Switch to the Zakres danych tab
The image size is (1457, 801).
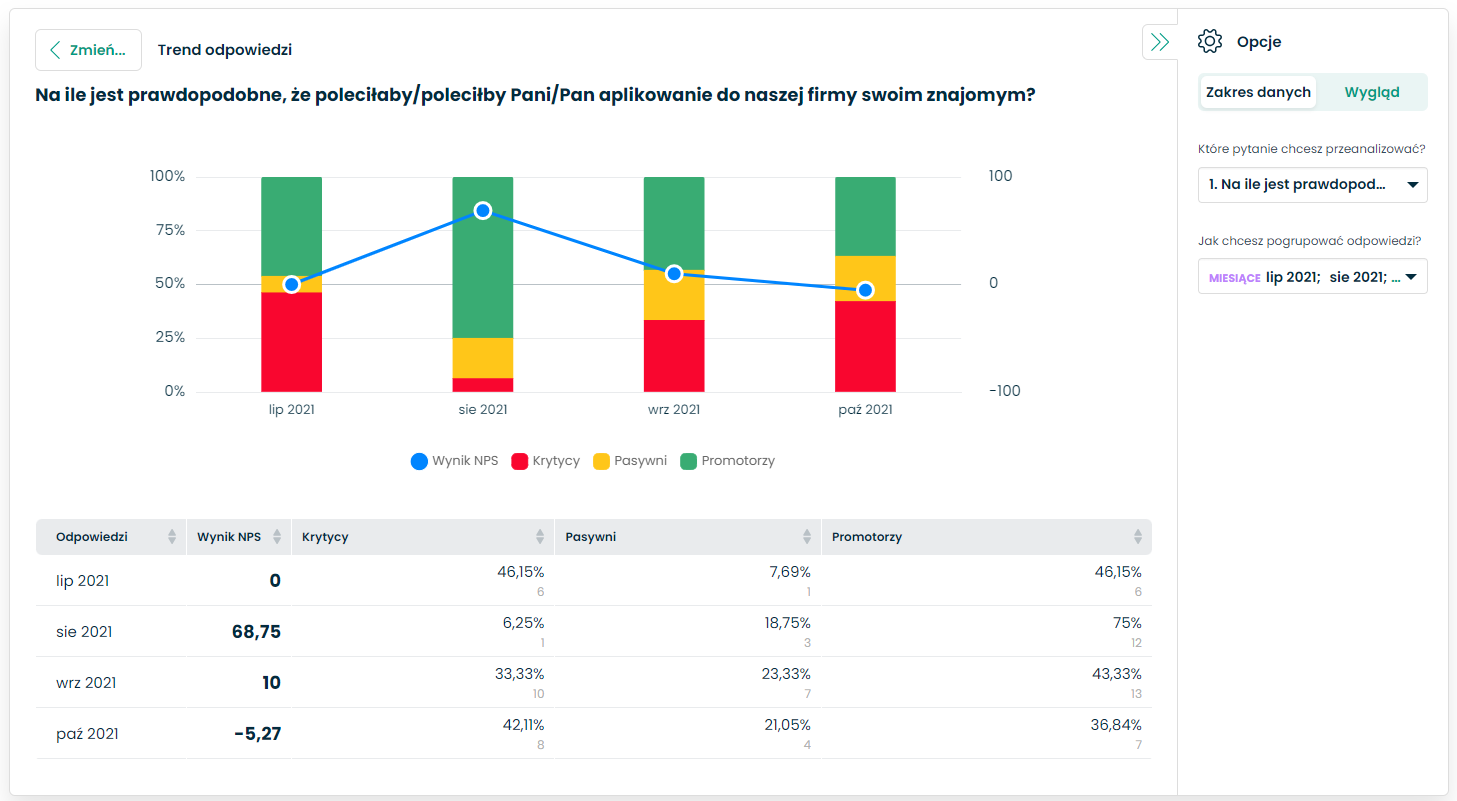pos(1258,92)
